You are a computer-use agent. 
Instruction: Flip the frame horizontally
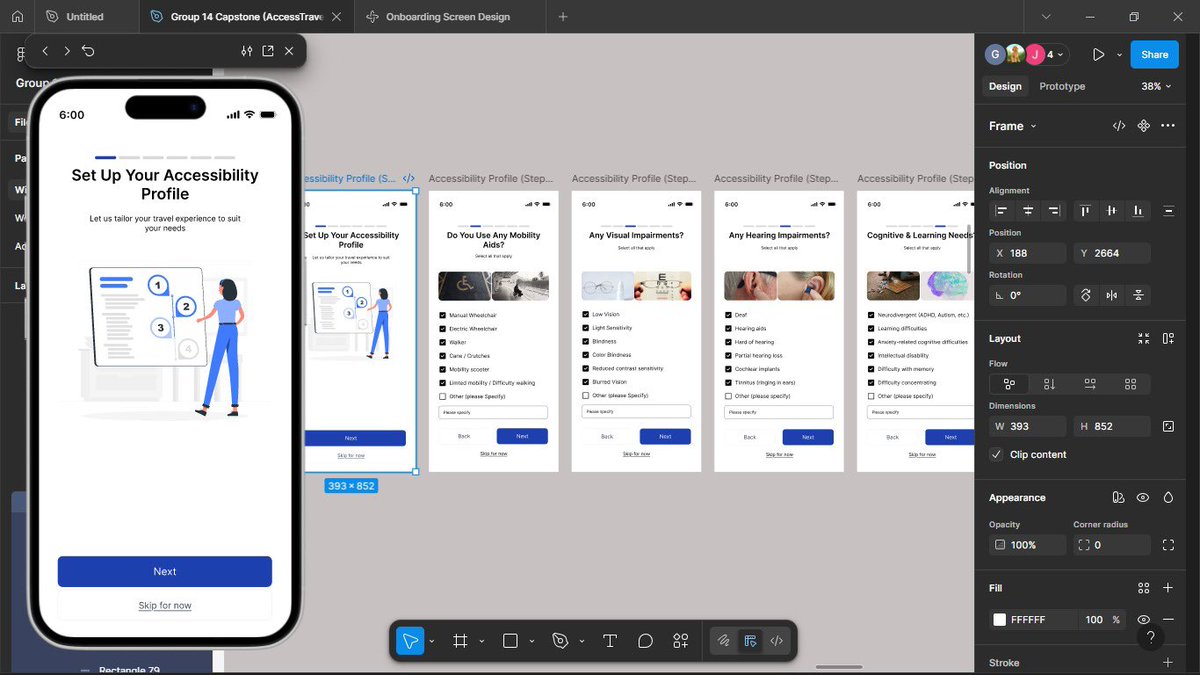[x=1112, y=295]
